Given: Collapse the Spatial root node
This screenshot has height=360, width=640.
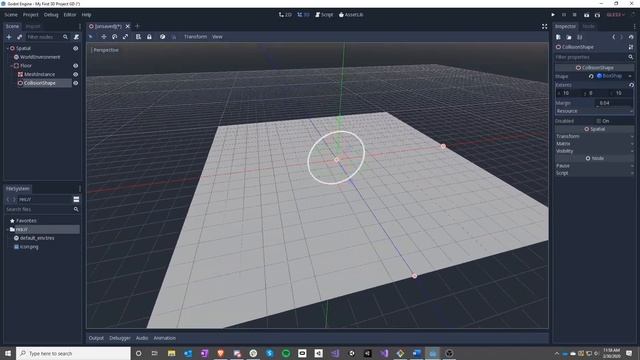Looking at the screenshot, I should [x=7, y=48].
